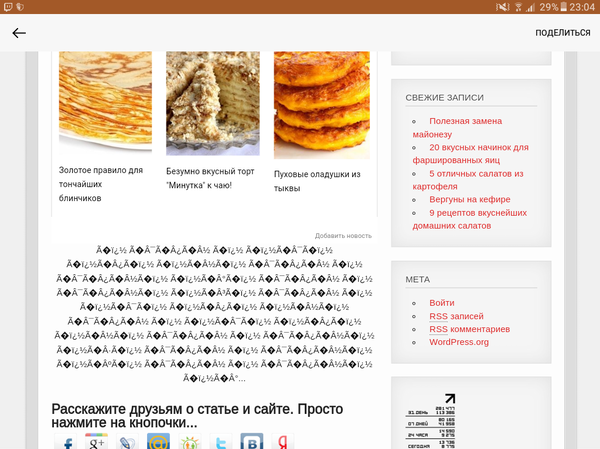Screen dimensions: 600x449
Task: Tap the back arrow in the top bar
Action: [x=19, y=33]
